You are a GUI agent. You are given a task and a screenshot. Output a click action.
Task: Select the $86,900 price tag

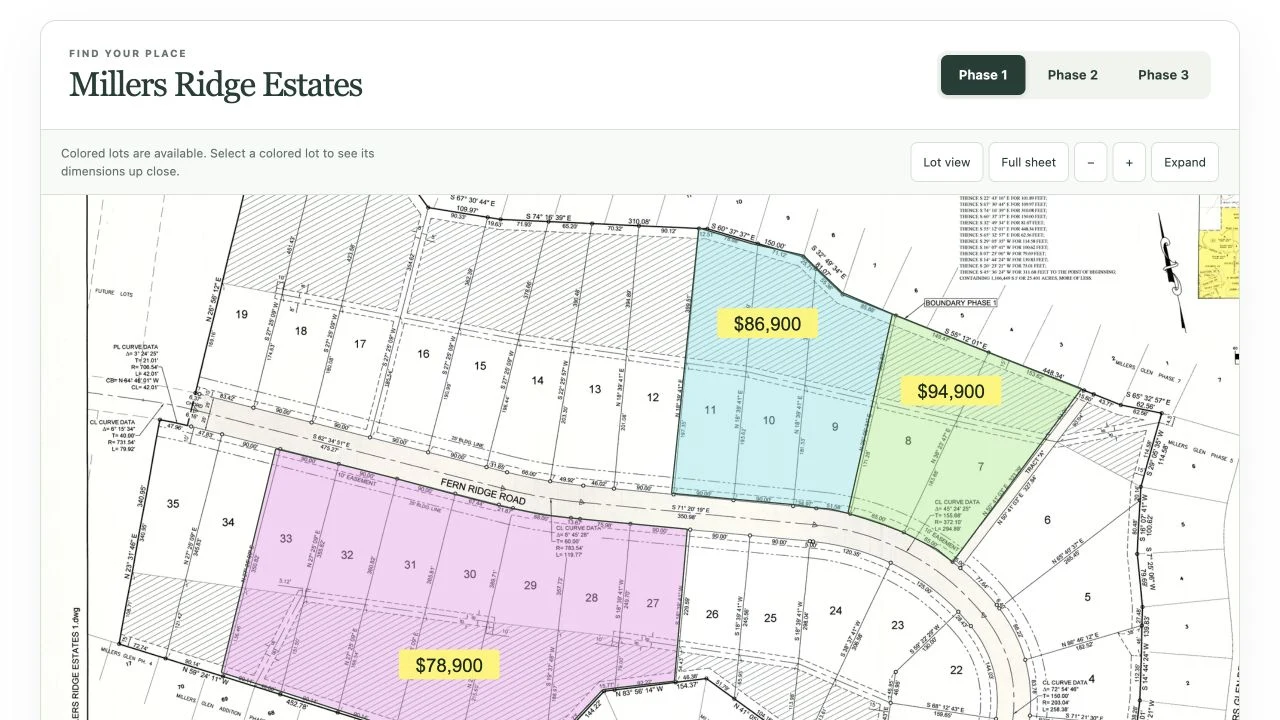point(767,323)
